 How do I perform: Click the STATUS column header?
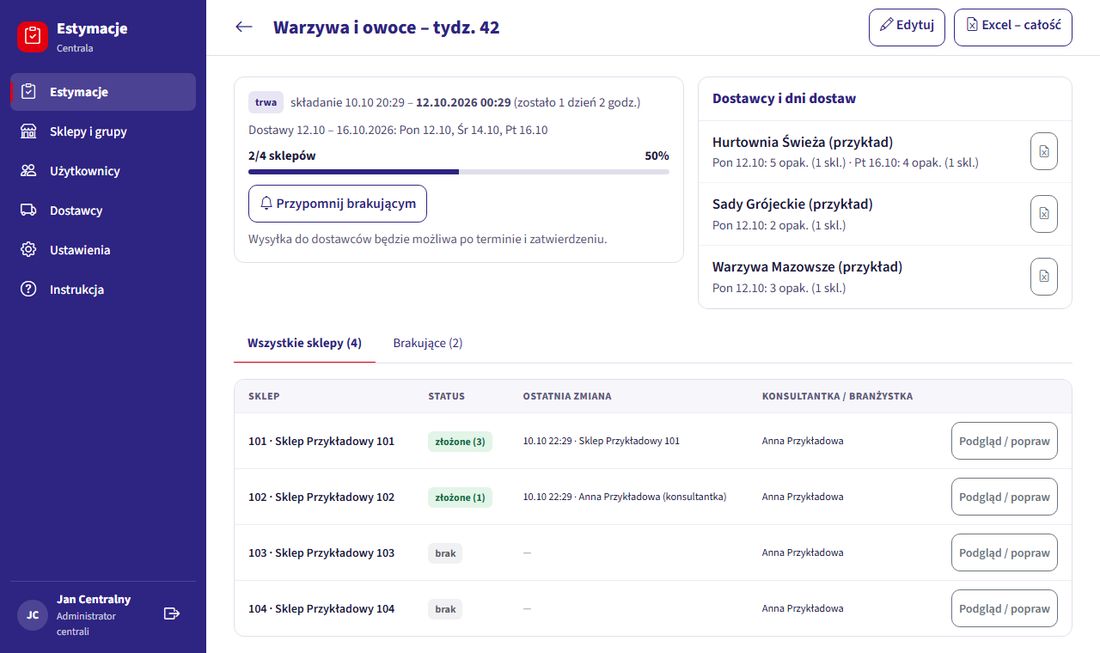446,396
